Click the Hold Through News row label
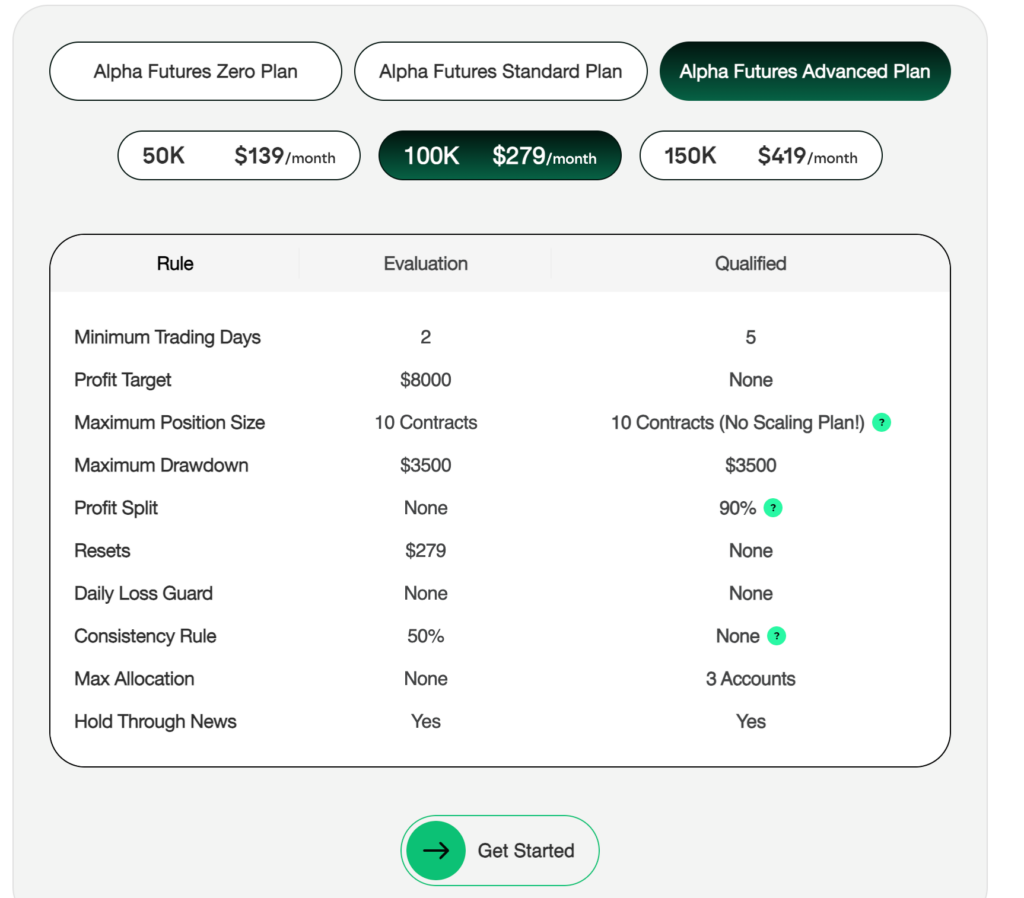The width and height of the screenshot is (1024, 898). tap(155, 721)
